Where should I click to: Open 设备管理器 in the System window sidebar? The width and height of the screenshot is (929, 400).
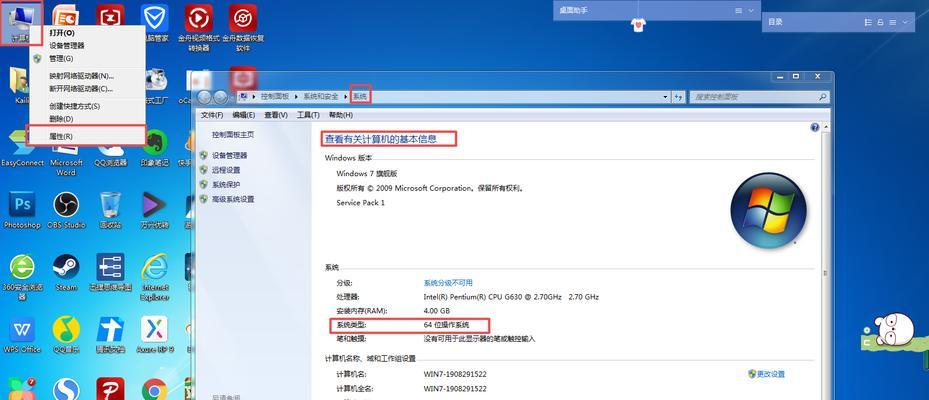click(229, 155)
